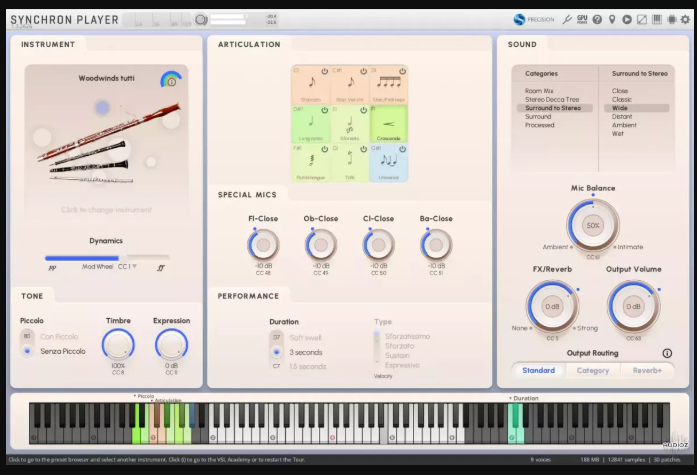Toggle power button on Trills tile
The width and height of the screenshot is (697, 475).
pyautogui.click(x=363, y=149)
